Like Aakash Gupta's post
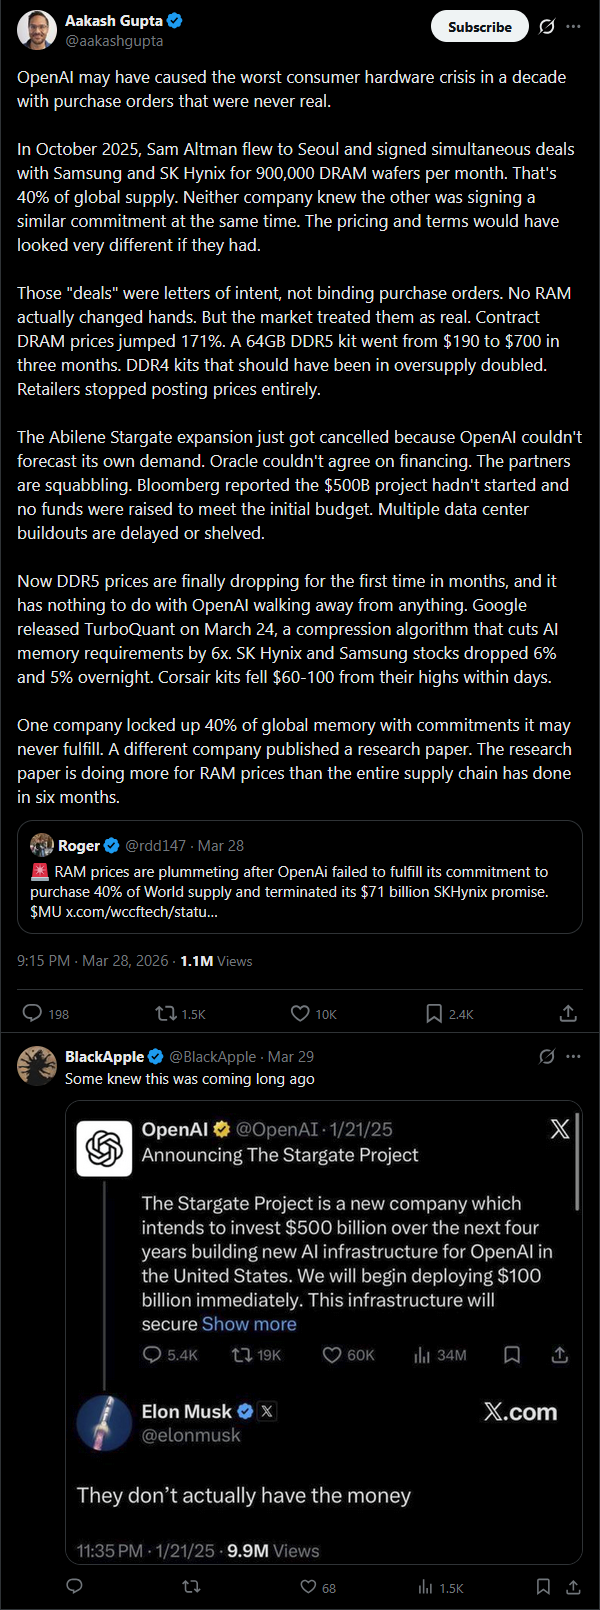 pos(300,1013)
